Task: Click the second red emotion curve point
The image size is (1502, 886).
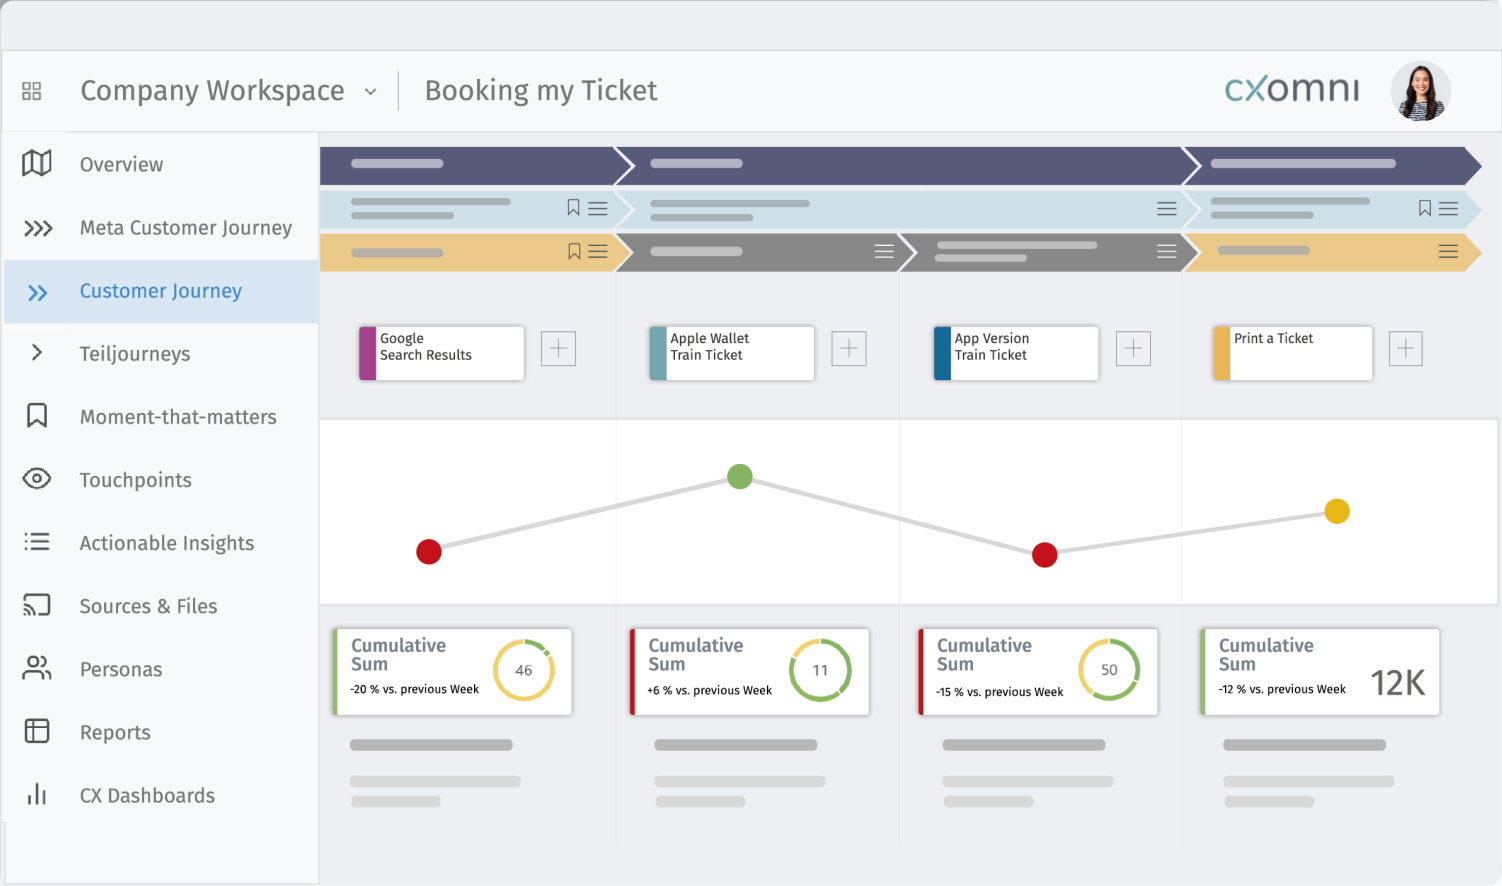Action: [x=1045, y=555]
